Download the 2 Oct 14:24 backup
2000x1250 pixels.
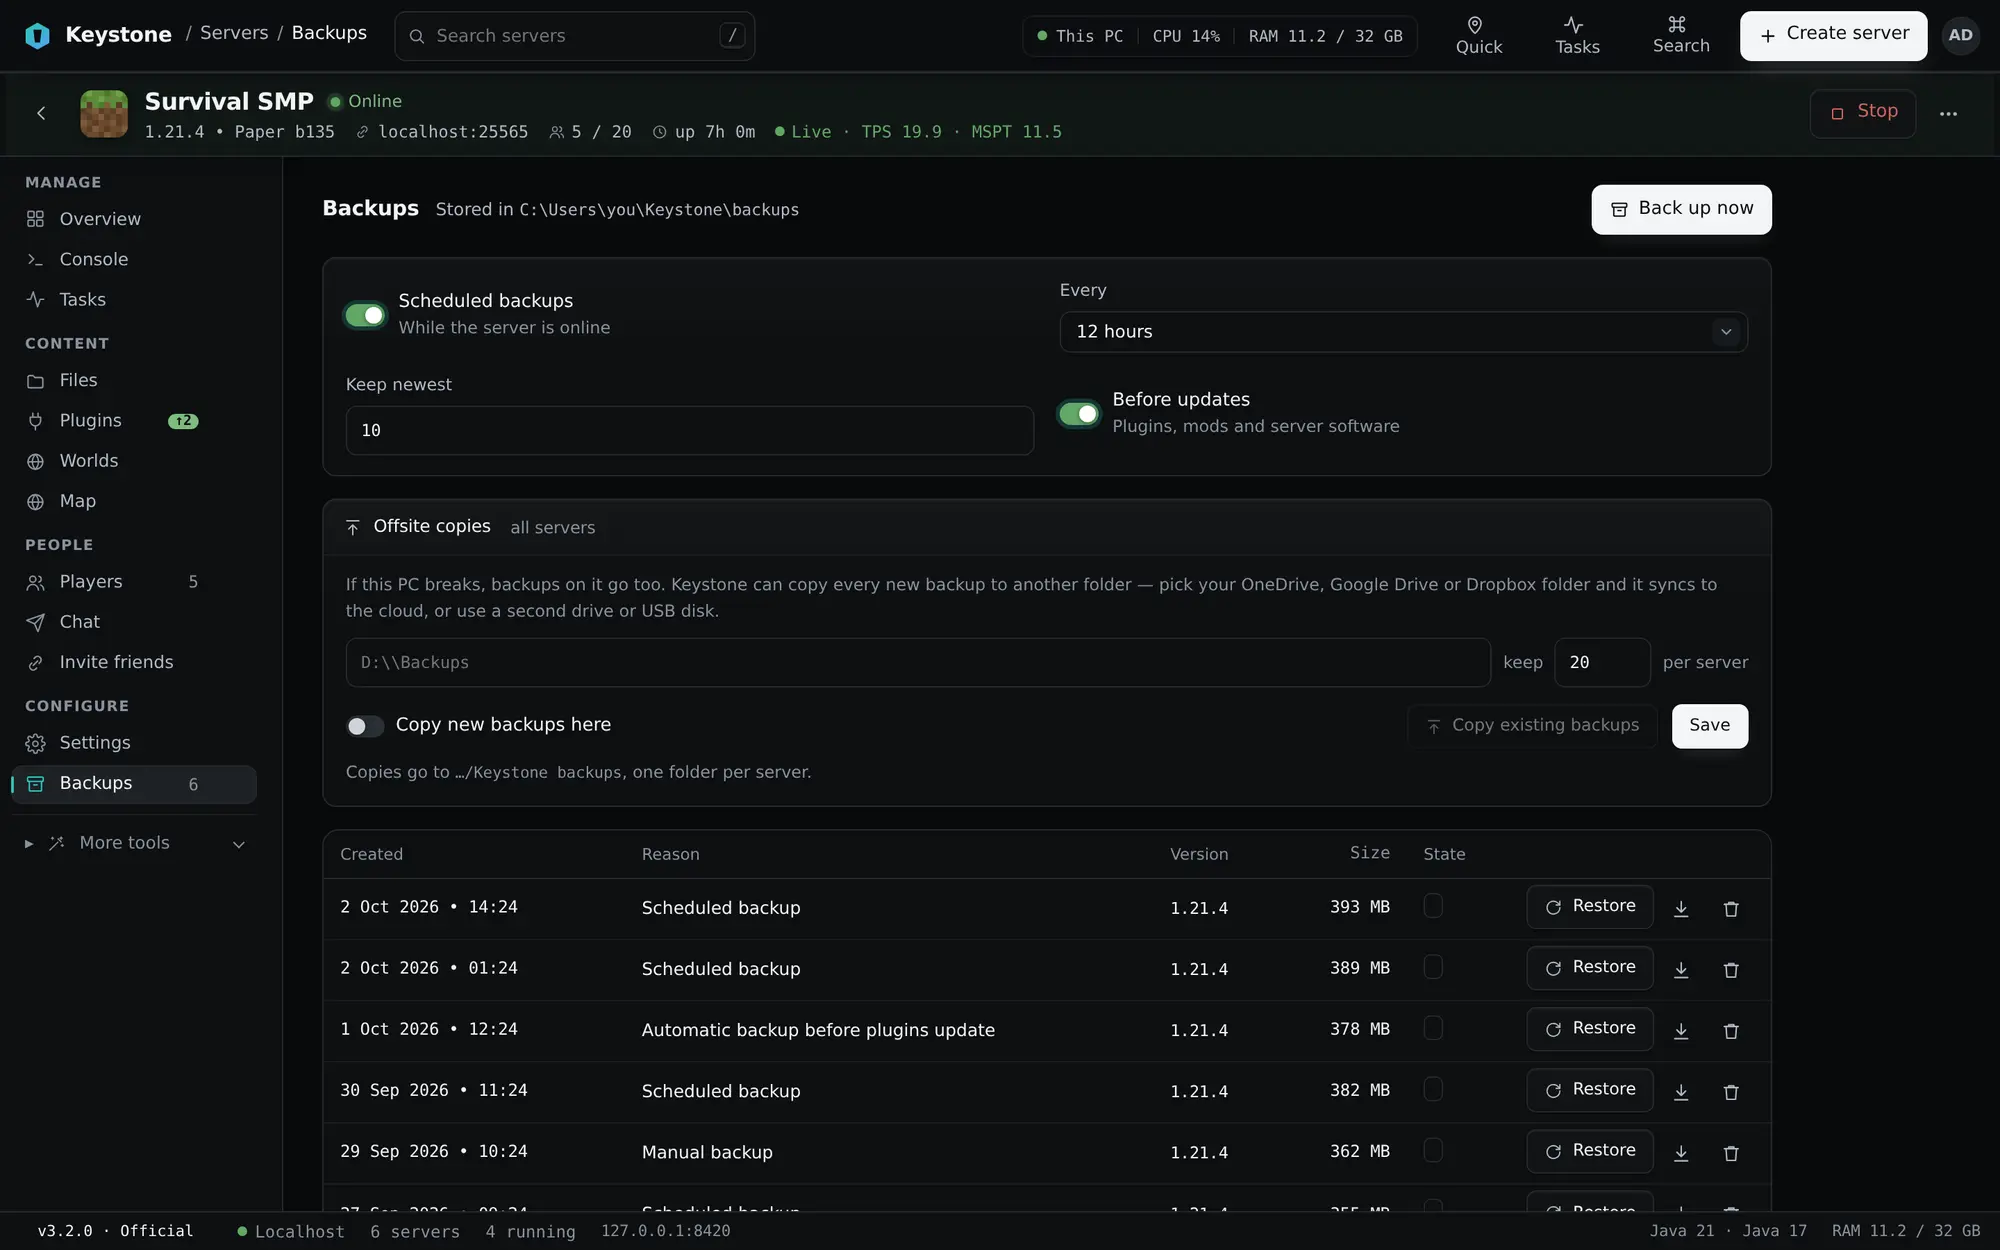pos(1681,908)
